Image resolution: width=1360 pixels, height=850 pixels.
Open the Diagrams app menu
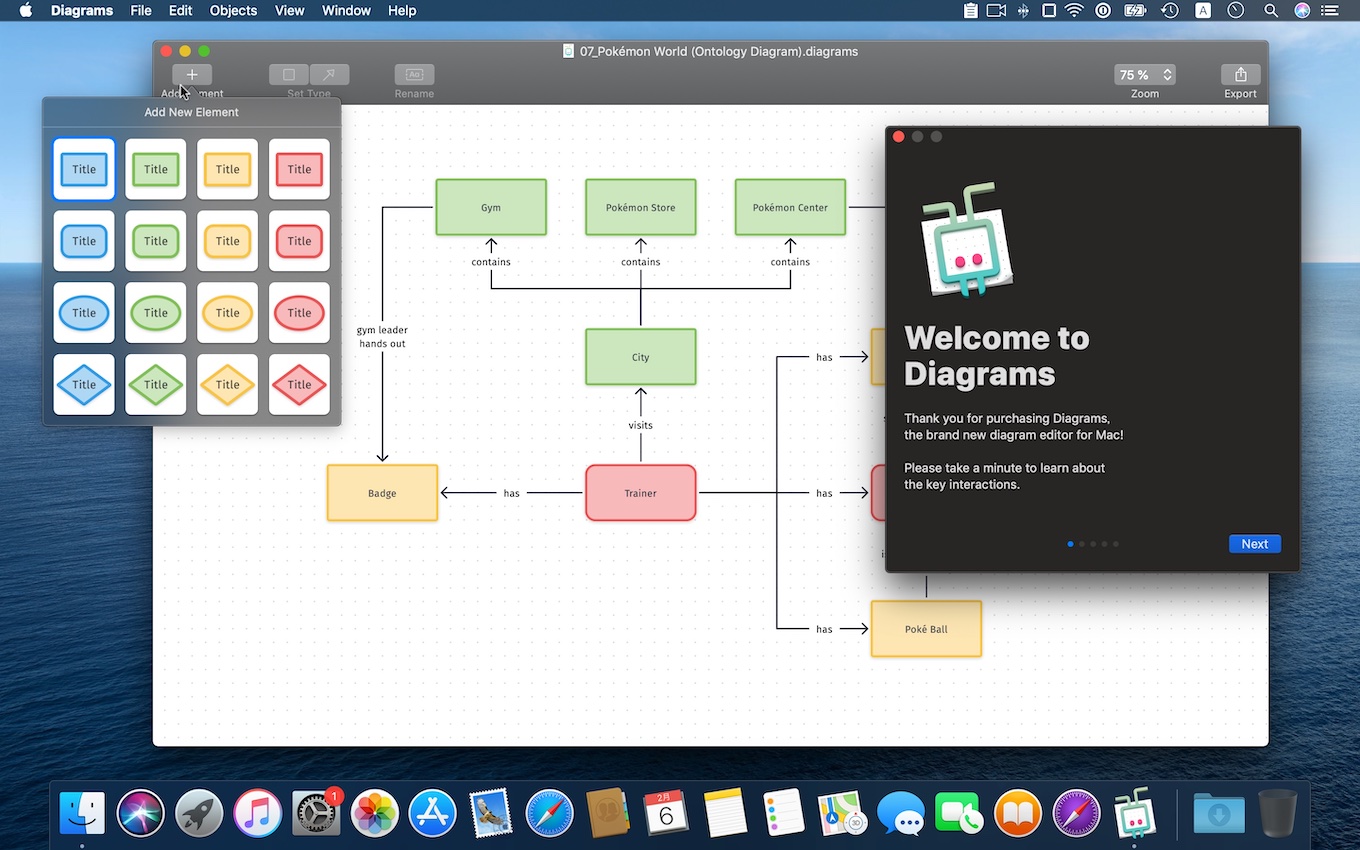pos(82,10)
